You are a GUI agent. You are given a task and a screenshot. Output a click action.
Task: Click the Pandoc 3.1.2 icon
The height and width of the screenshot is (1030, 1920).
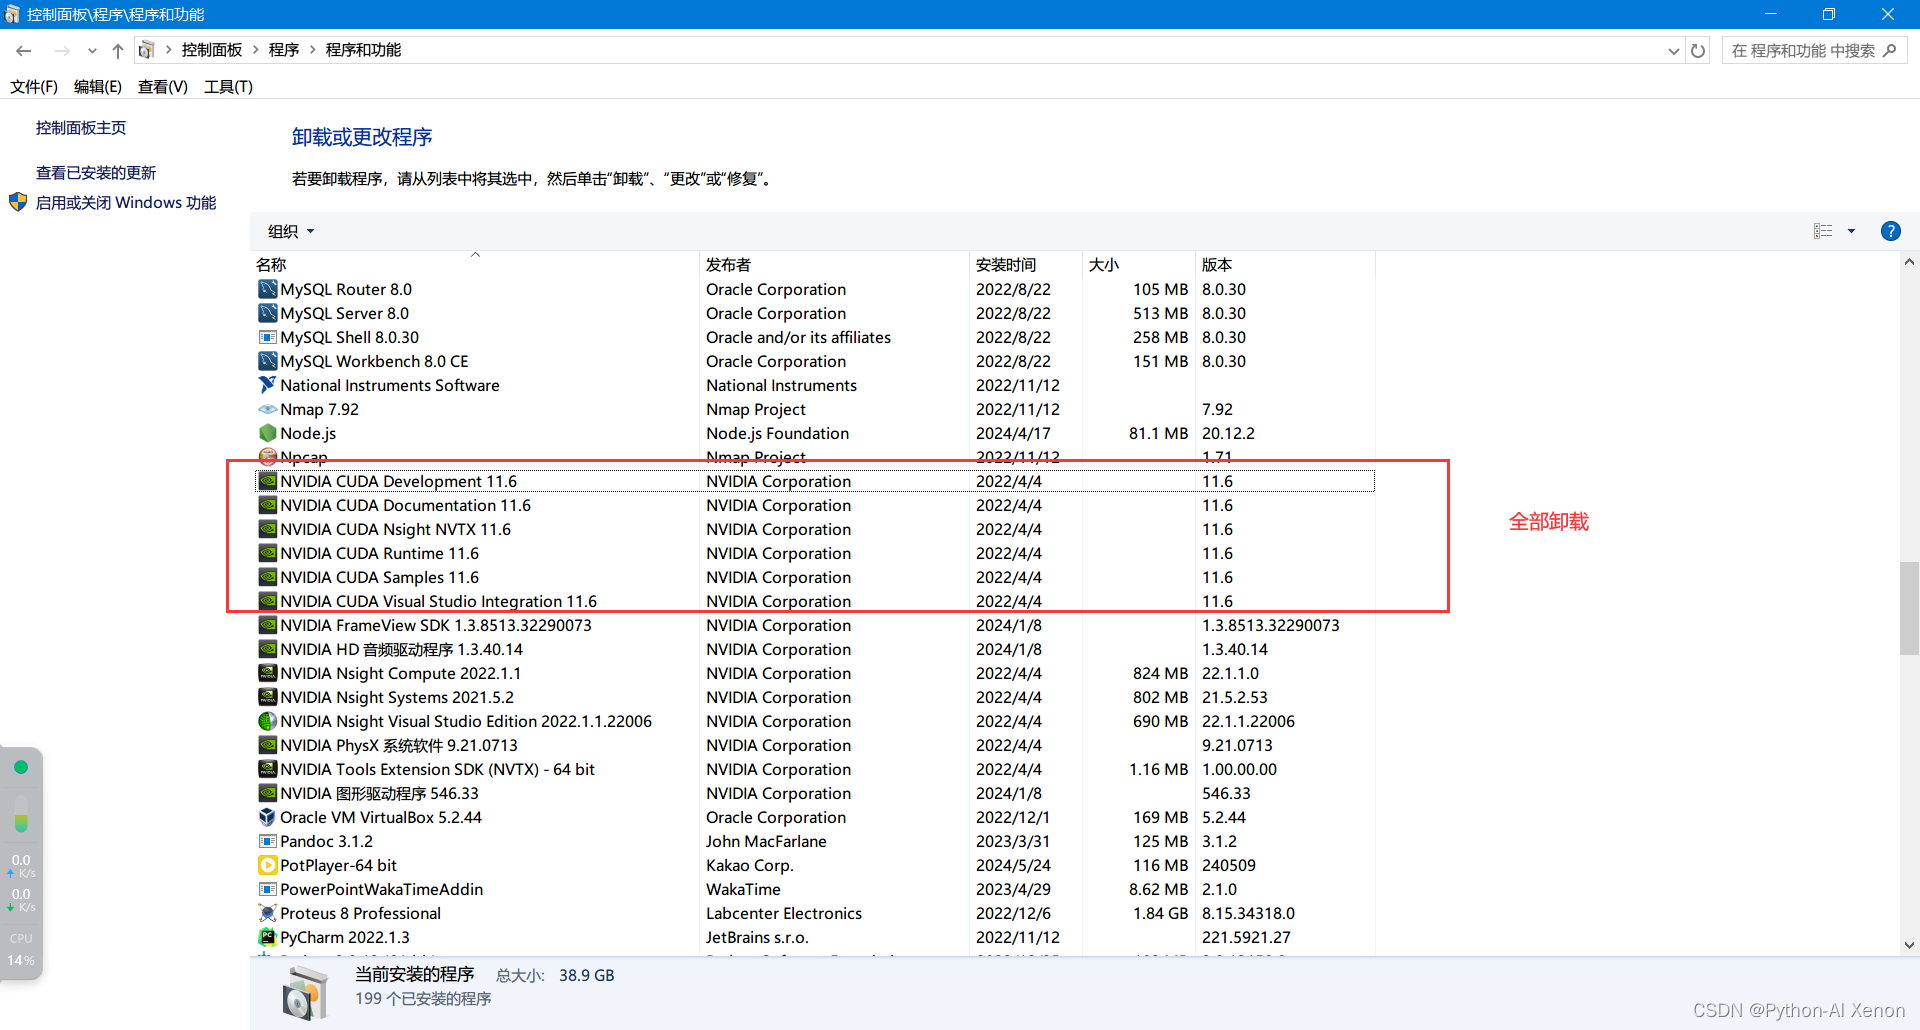[267, 841]
